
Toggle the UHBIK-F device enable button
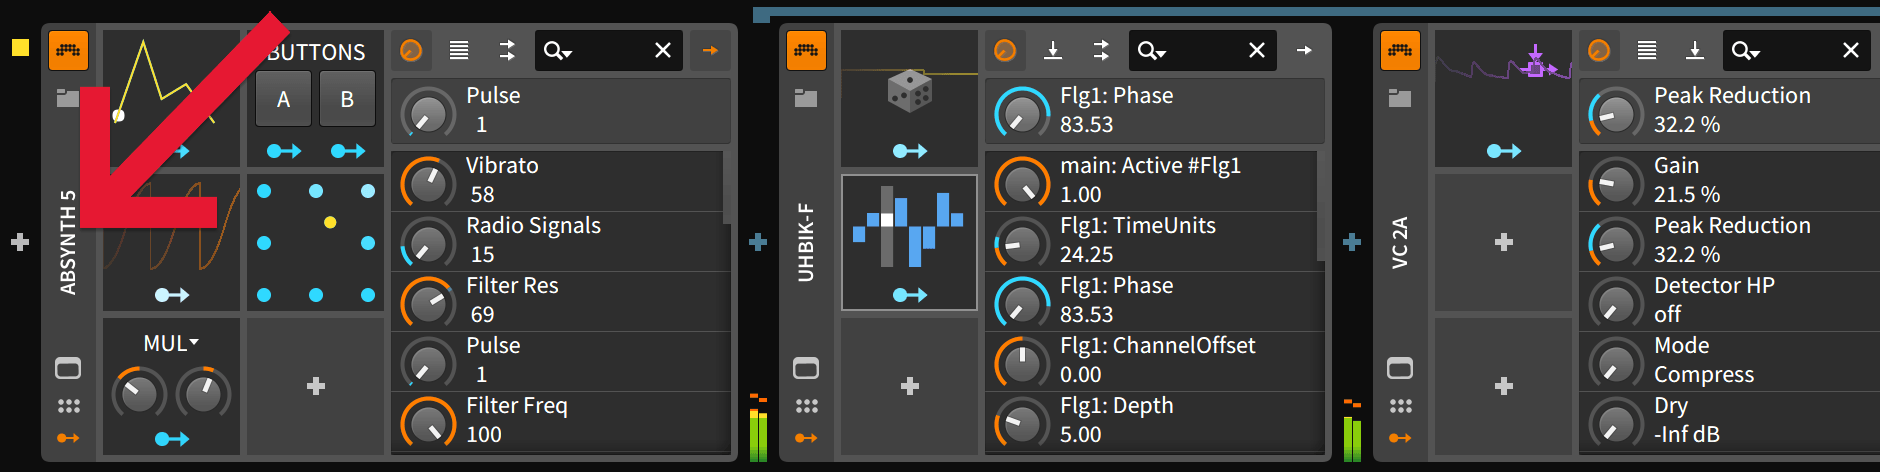click(806, 50)
